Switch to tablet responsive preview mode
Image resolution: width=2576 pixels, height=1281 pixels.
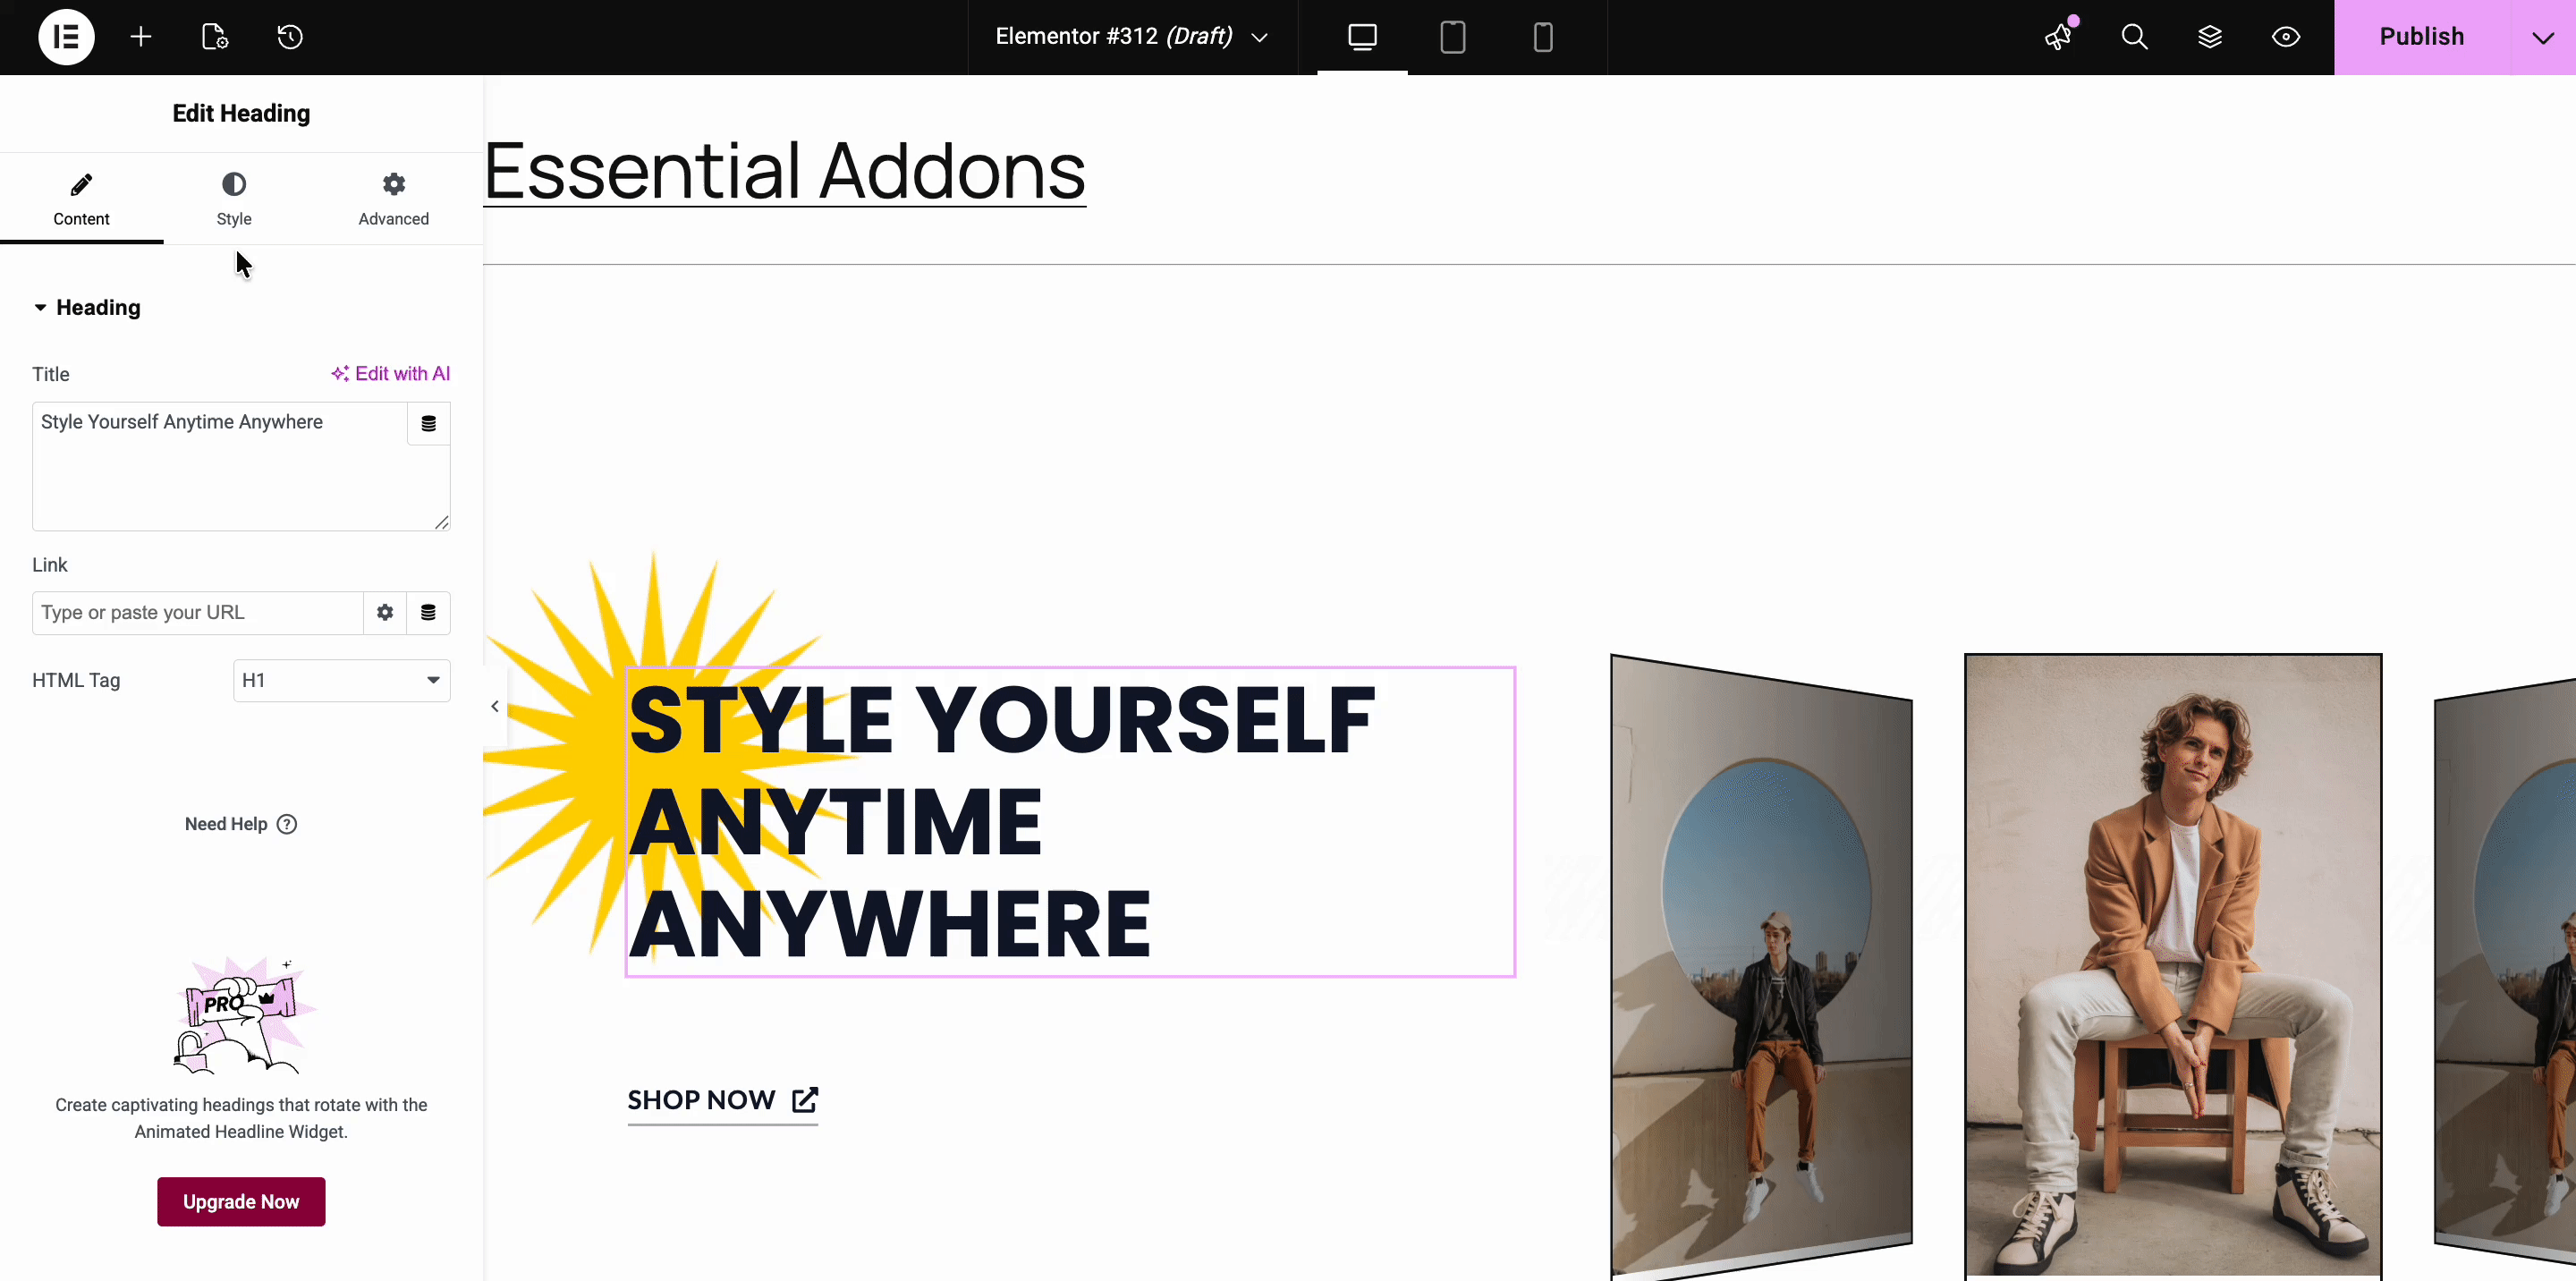point(1452,37)
